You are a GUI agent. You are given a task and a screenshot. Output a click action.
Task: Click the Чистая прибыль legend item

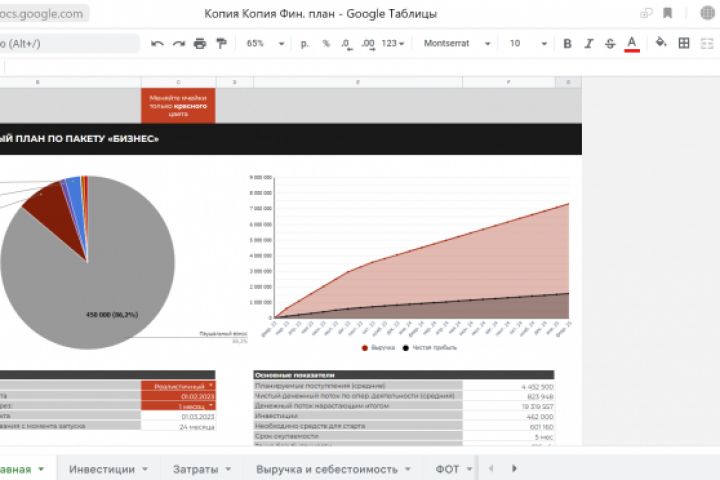click(x=430, y=348)
